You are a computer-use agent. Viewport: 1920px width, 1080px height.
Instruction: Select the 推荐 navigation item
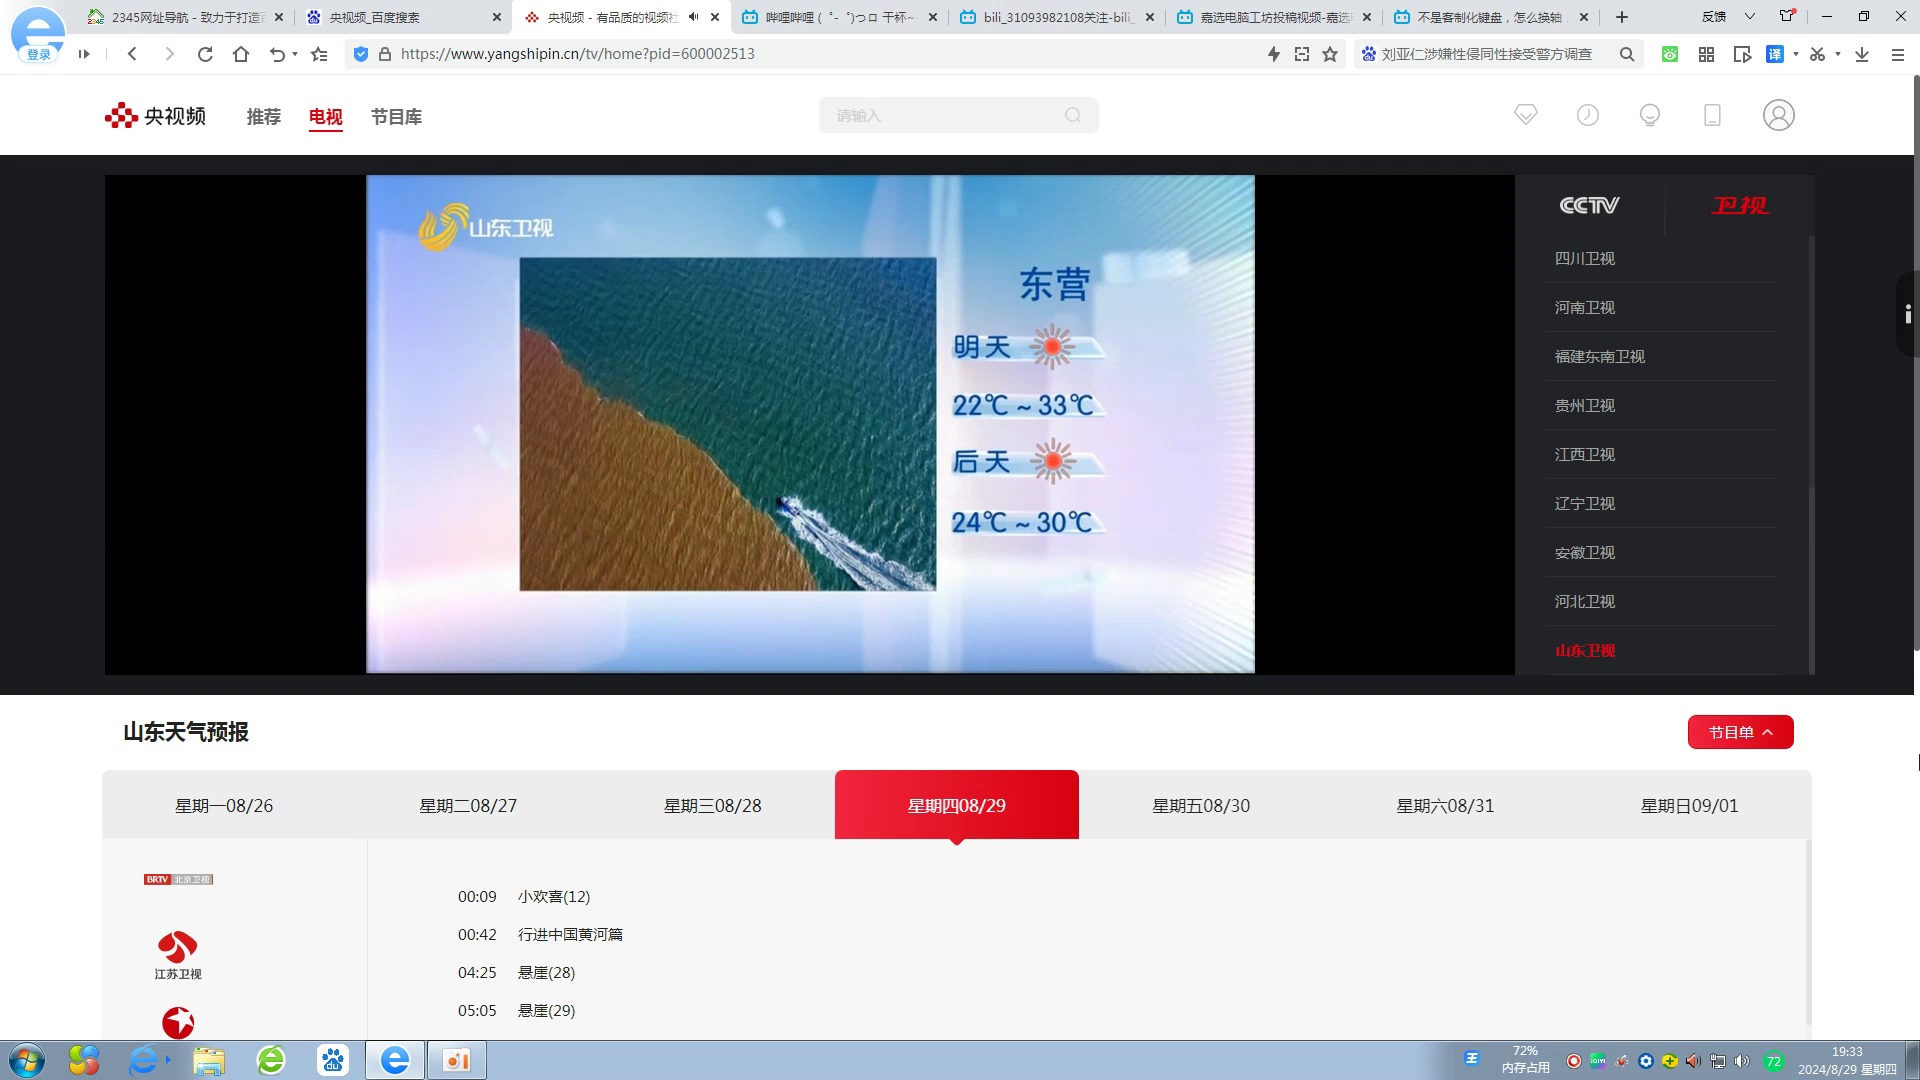click(264, 117)
